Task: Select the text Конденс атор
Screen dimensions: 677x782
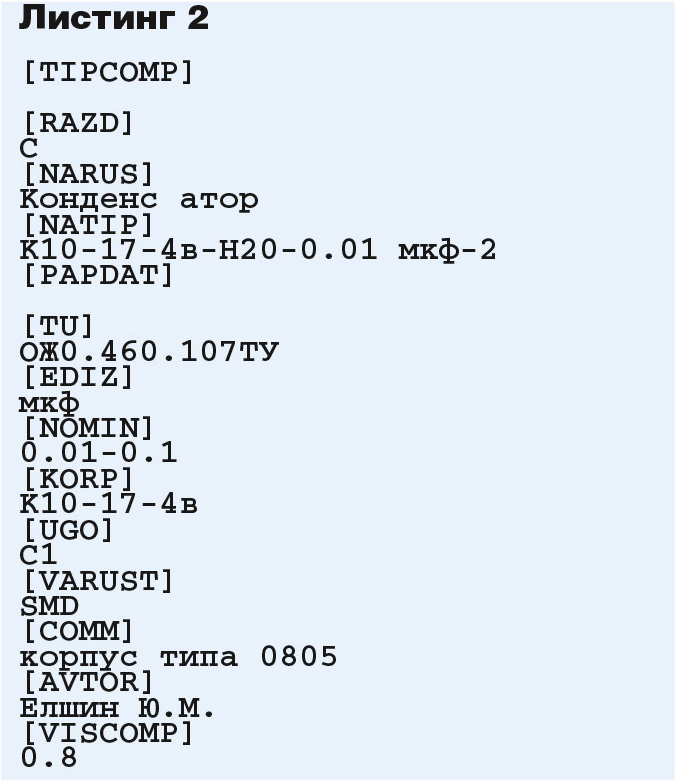Action: click(x=139, y=200)
